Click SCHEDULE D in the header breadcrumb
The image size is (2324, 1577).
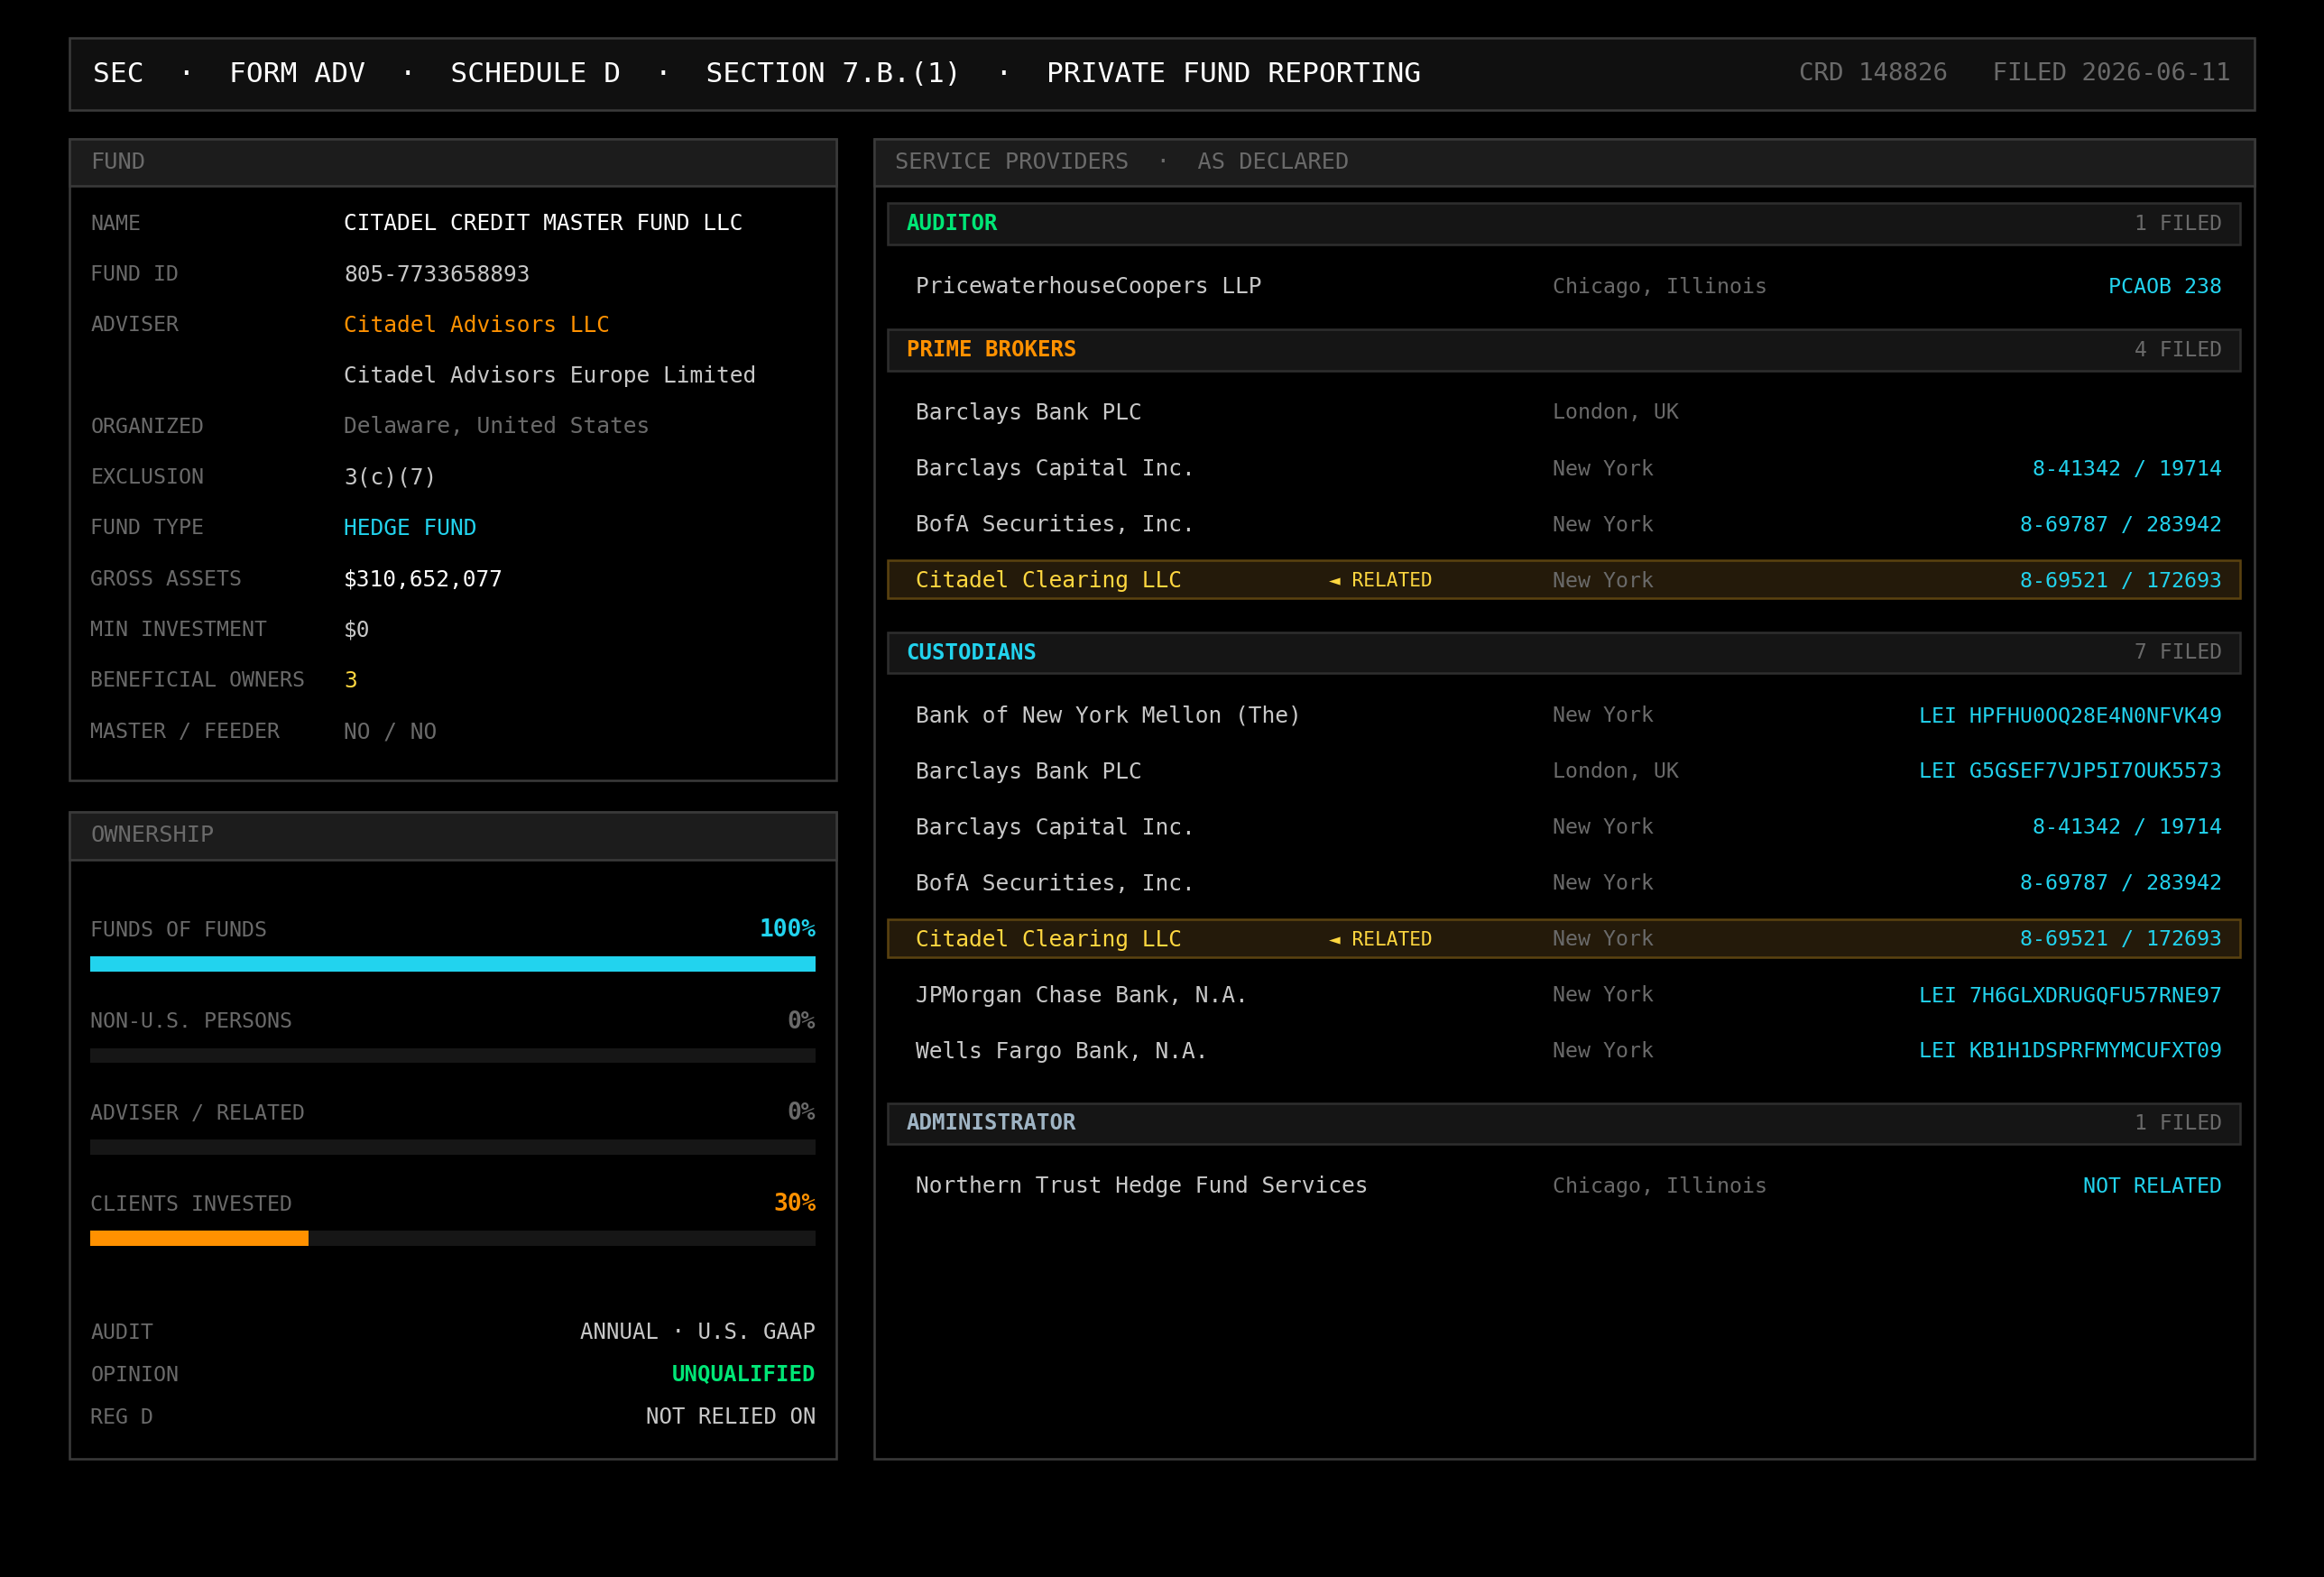pos(535,73)
